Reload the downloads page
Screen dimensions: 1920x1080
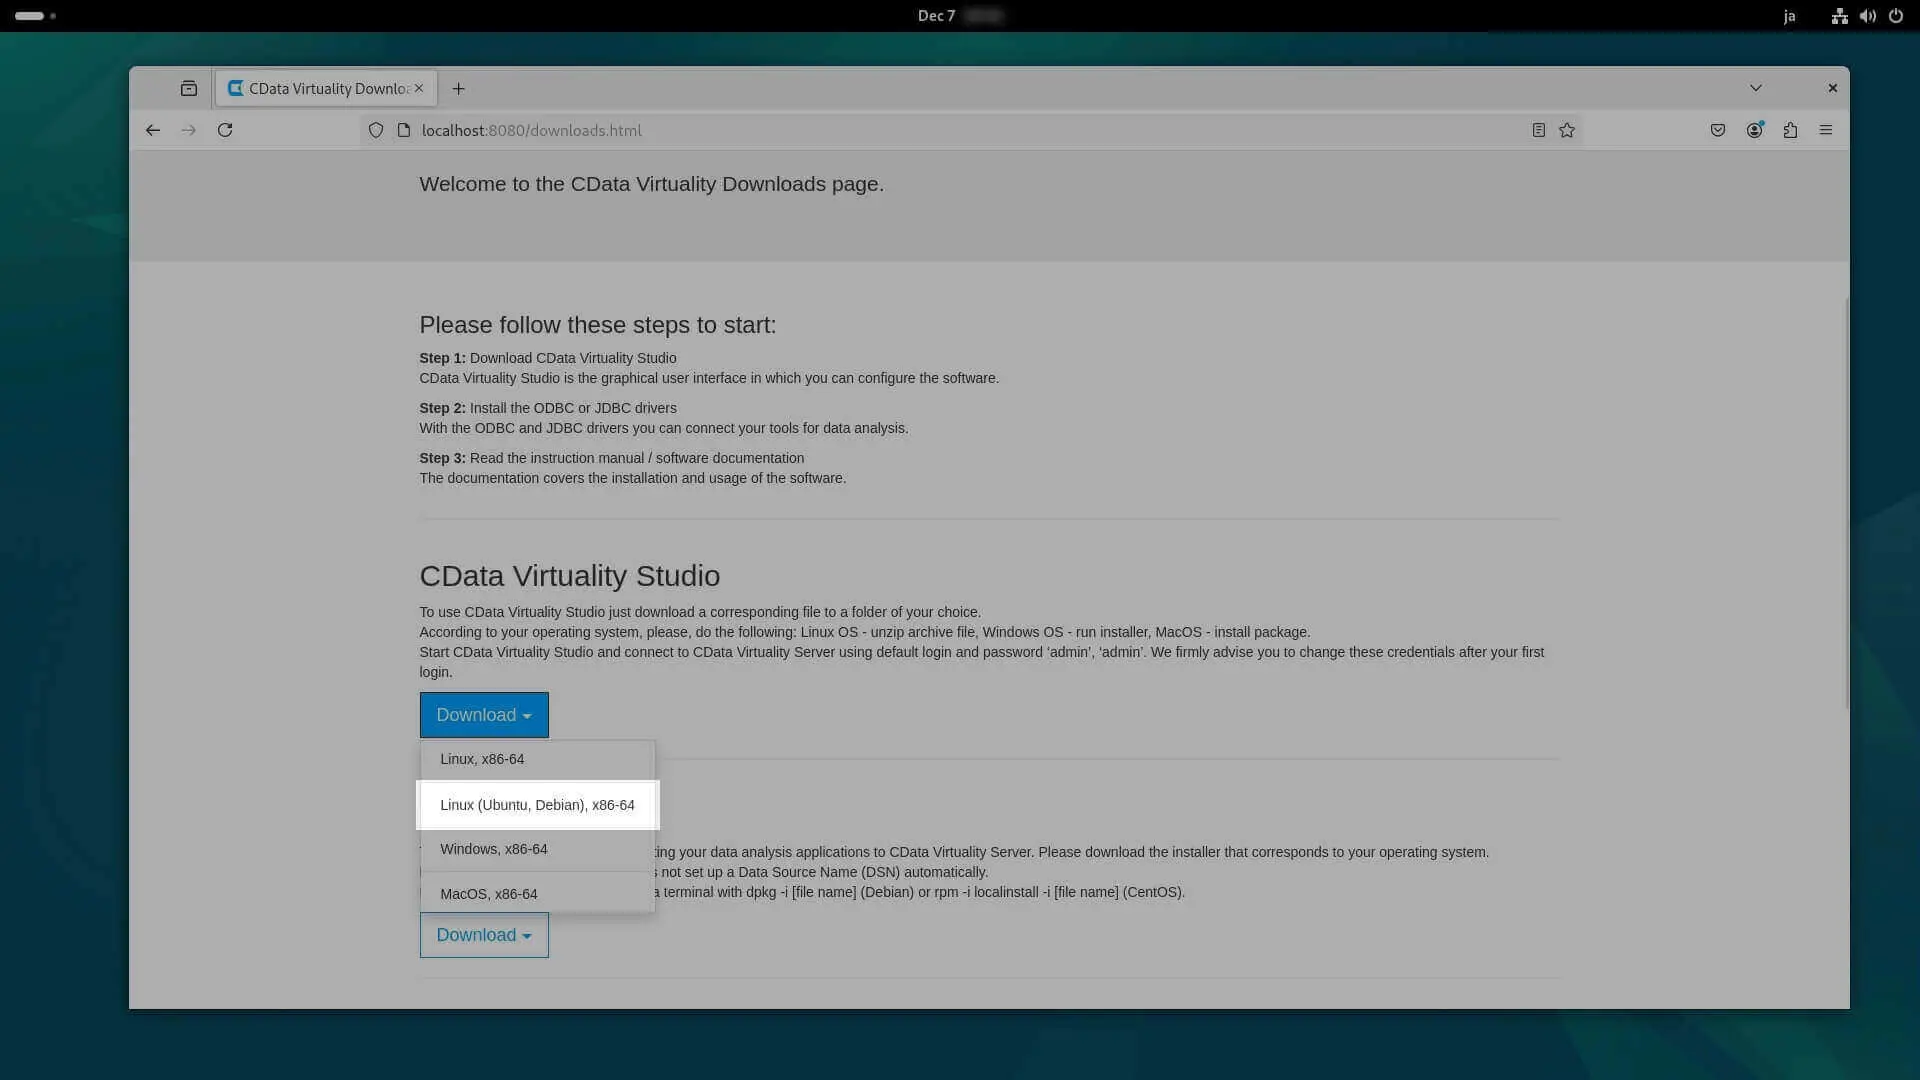tap(225, 130)
